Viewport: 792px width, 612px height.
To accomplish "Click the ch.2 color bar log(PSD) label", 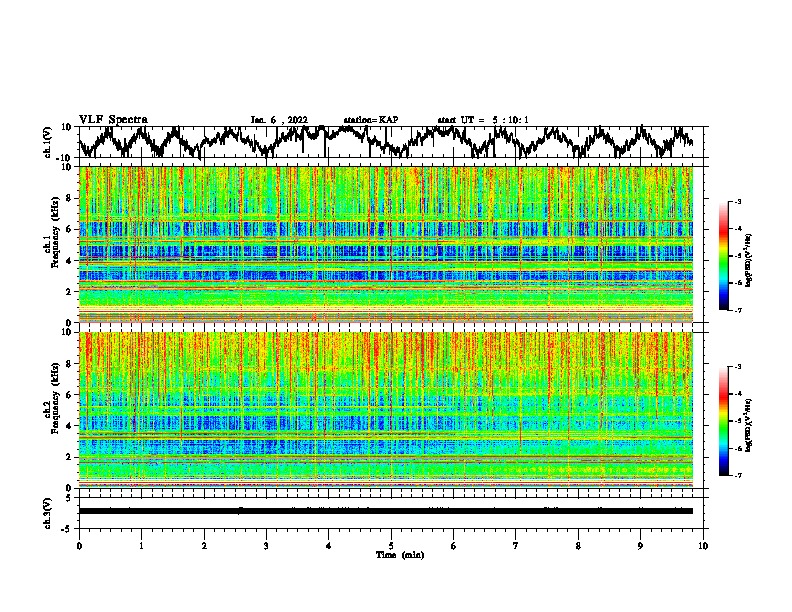I will (749, 426).
